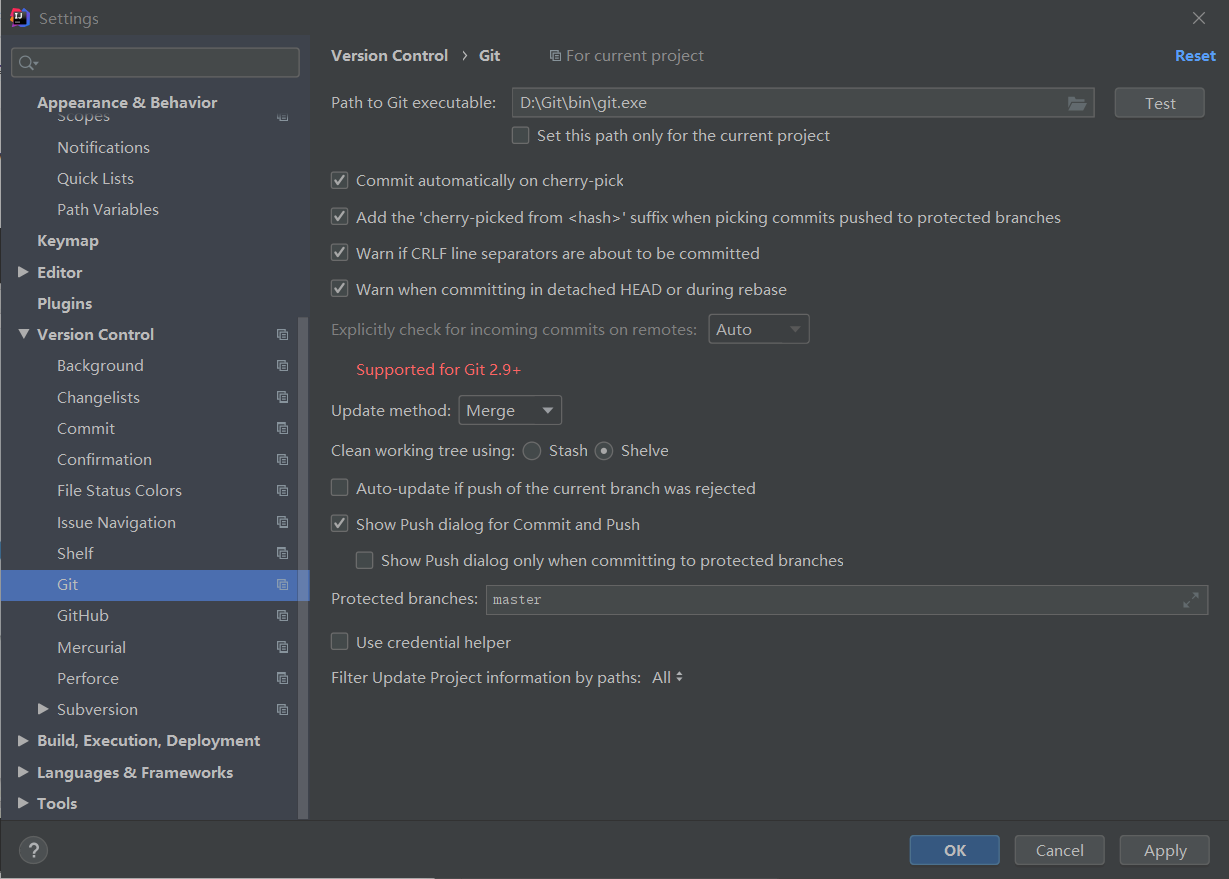Screen dimensions: 1229x879
Task: Open the Update method Merge dropdown
Action: [510, 410]
